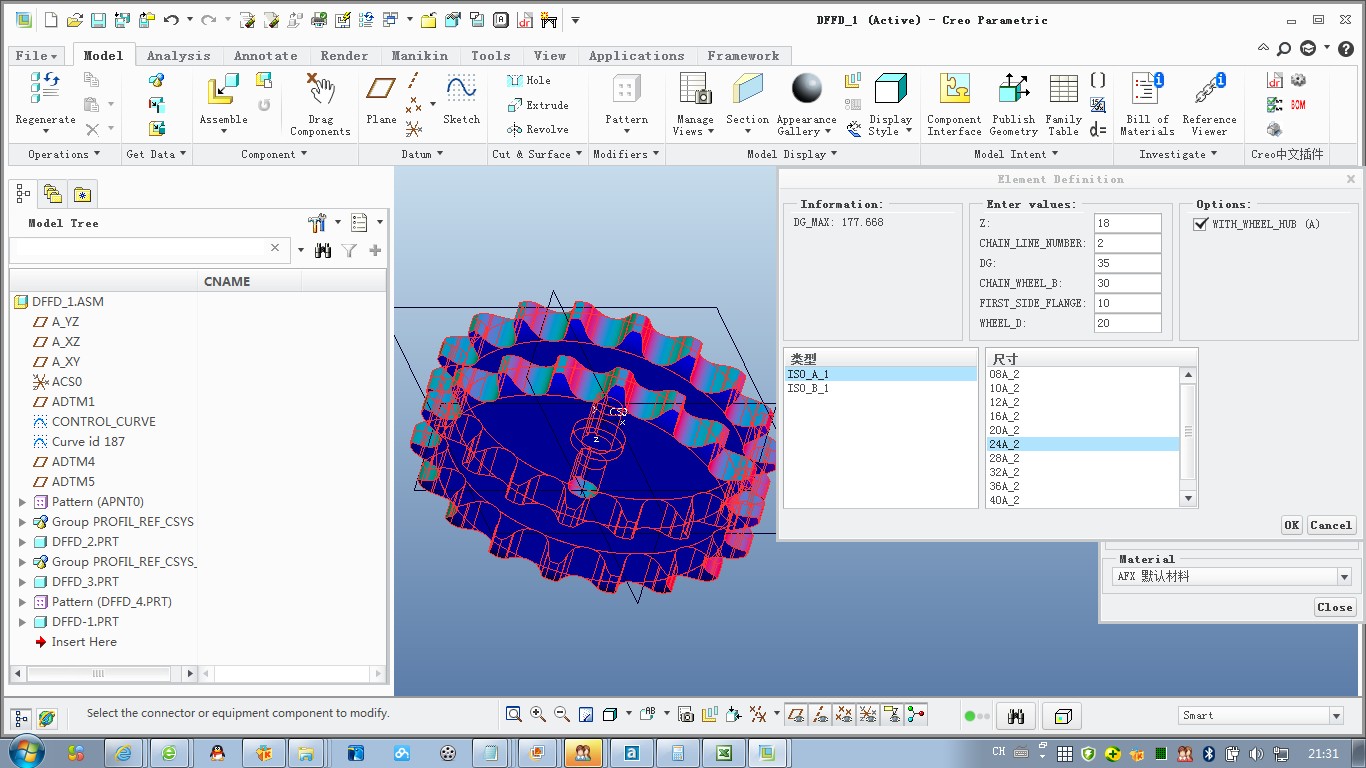Toggle datum plane display in bottom toolbar
This screenshot has height=768, width=1366.
pyautogui.click(x=796, y=714)
